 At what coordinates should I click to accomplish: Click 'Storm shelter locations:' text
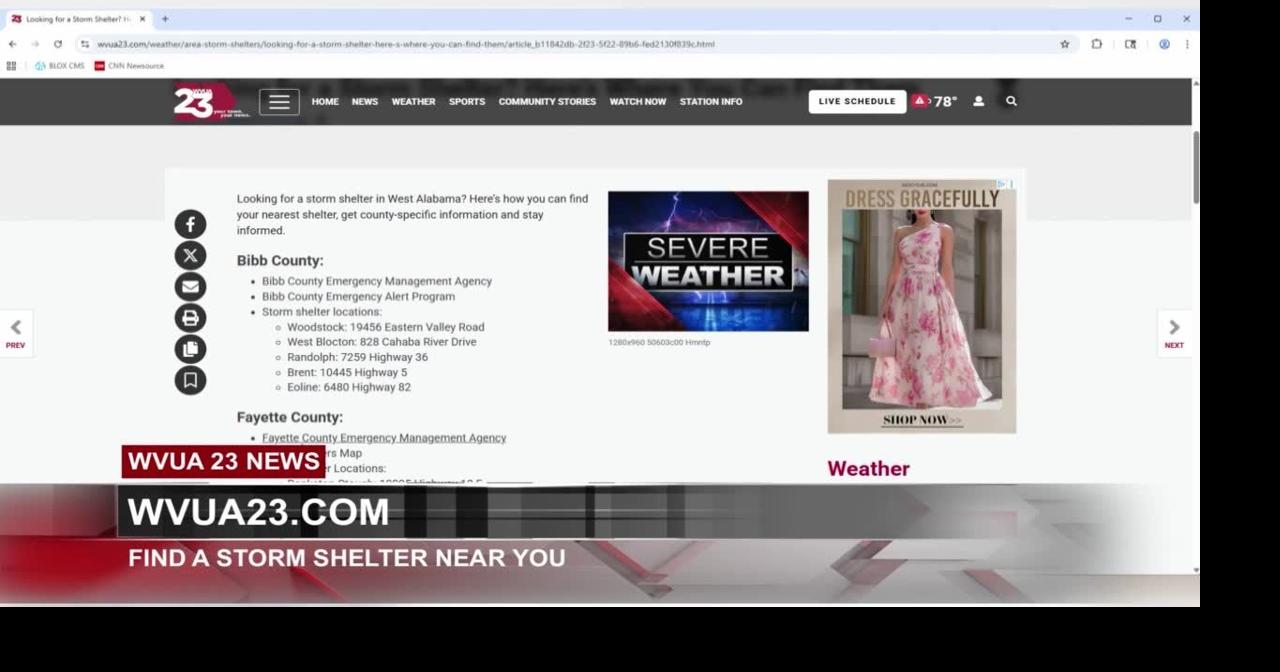click(x=322, y=312)
